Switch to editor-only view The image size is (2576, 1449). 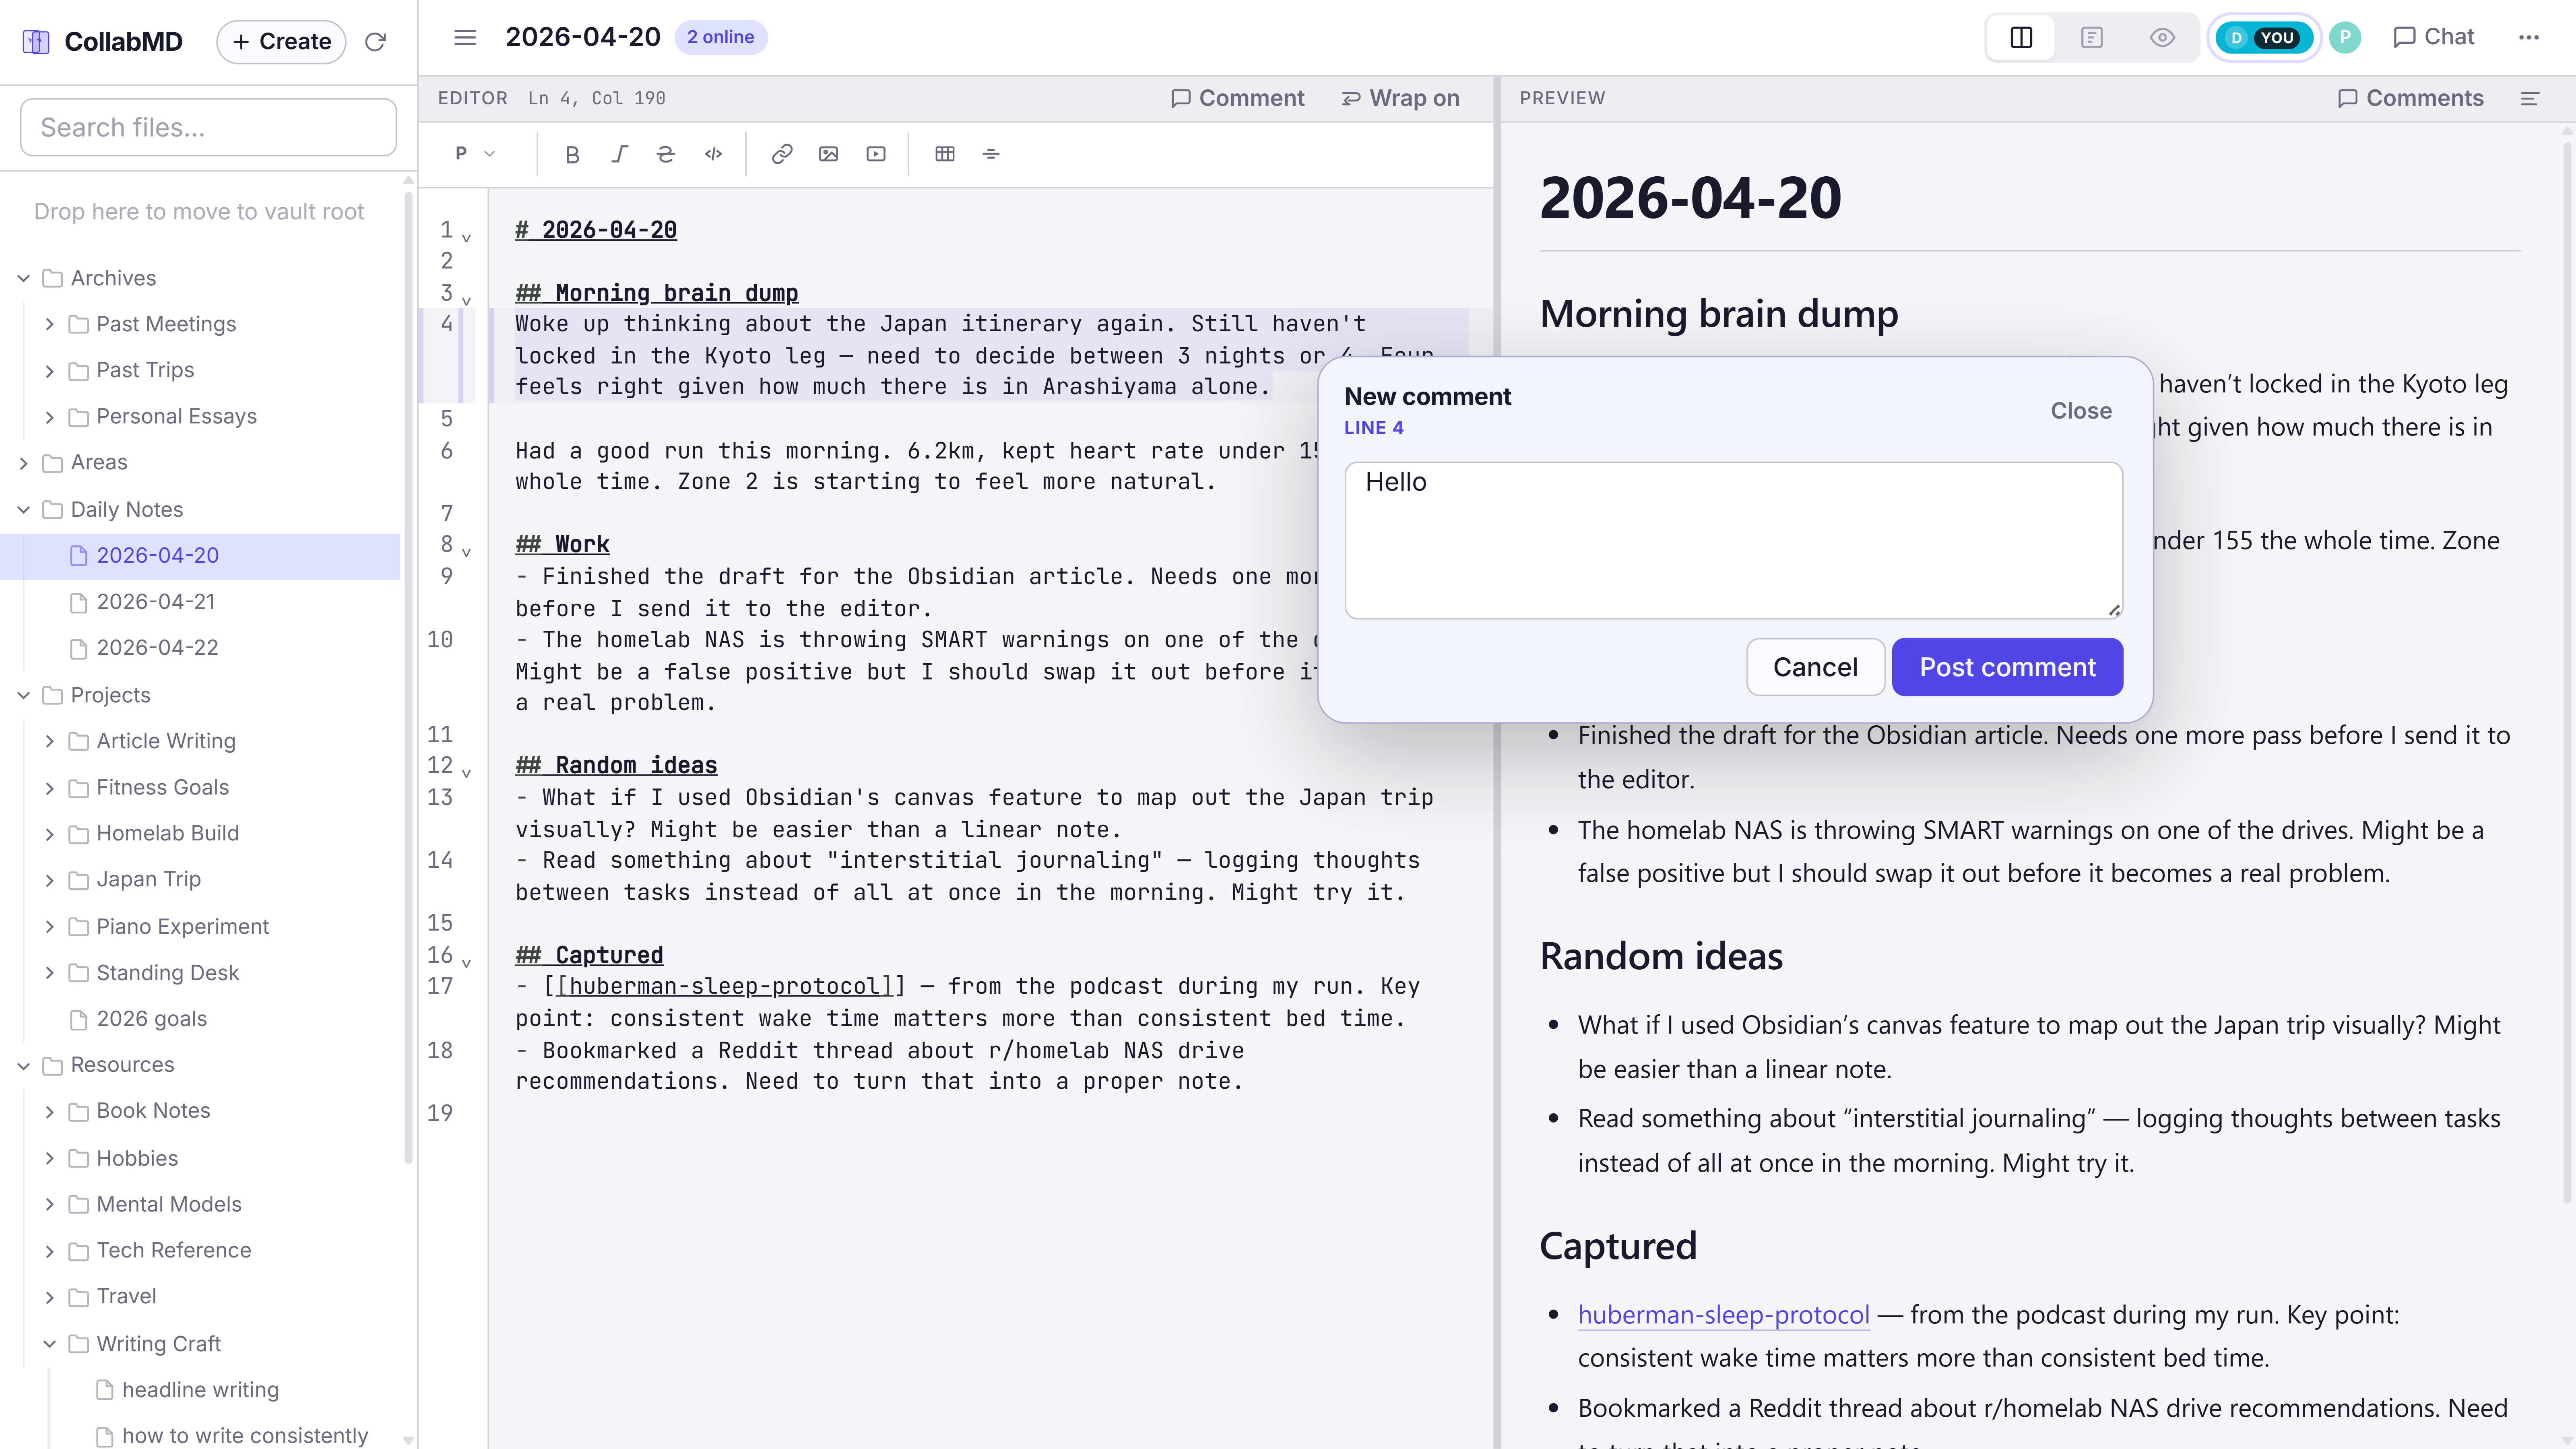[2092, 37]
